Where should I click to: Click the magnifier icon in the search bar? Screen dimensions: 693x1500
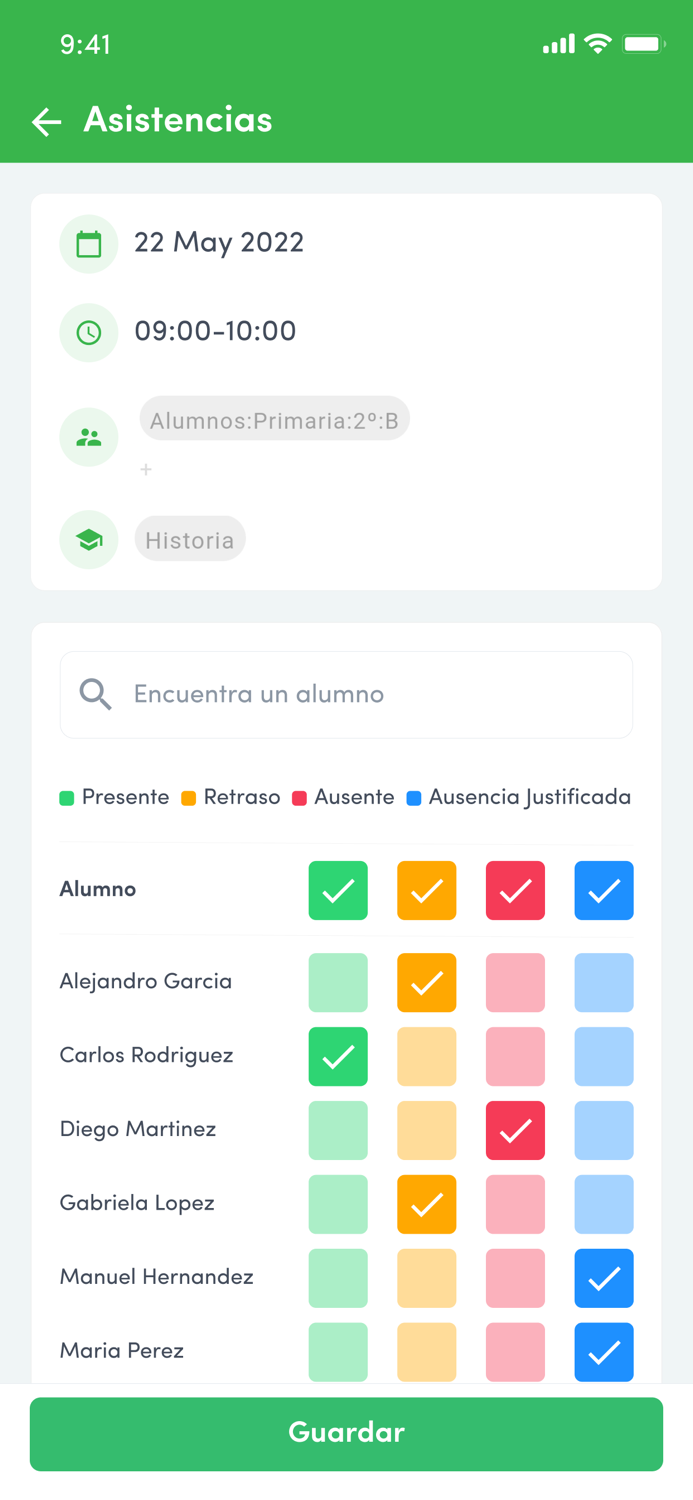(x=95, y=694)
